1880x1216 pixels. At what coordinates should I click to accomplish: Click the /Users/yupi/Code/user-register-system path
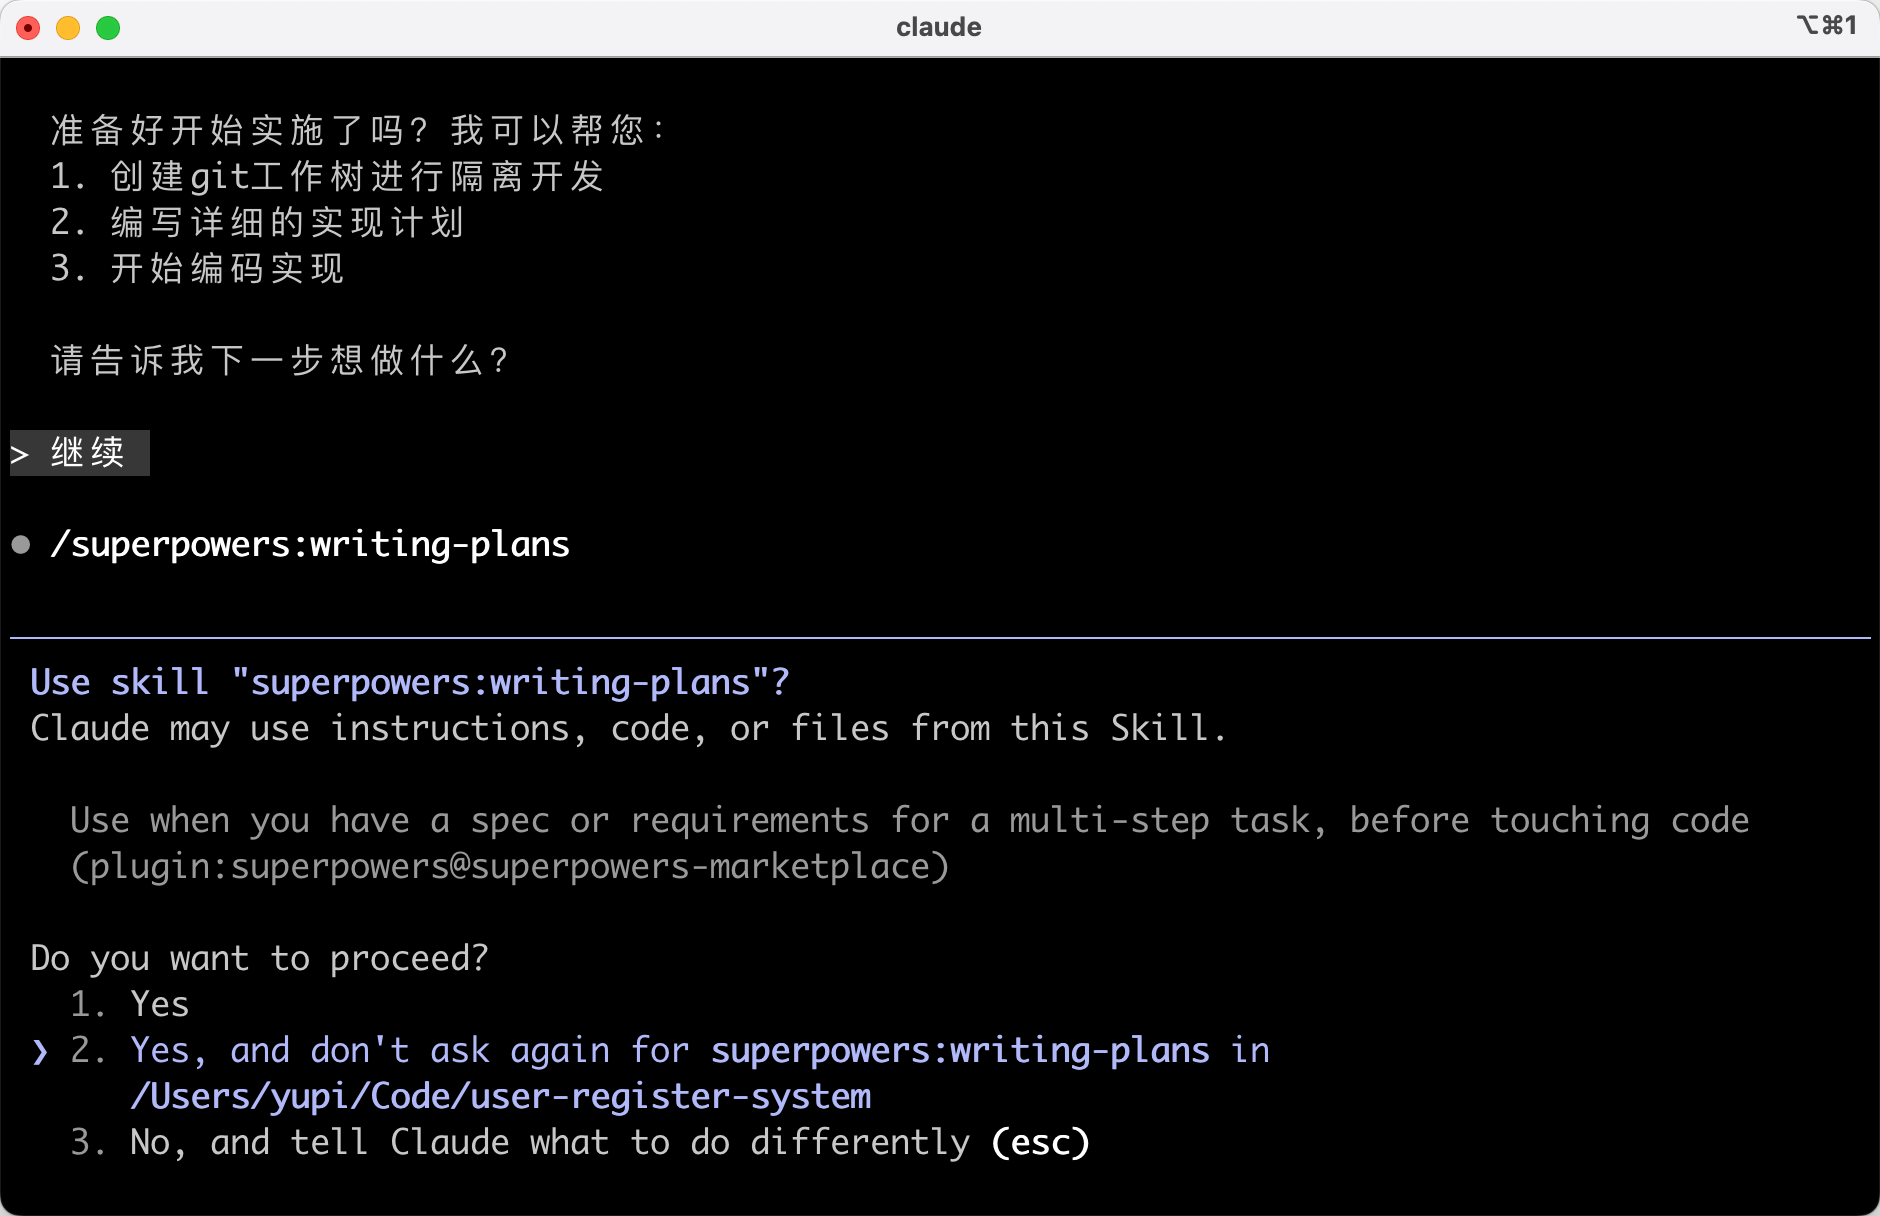(x=500, y=1097)
